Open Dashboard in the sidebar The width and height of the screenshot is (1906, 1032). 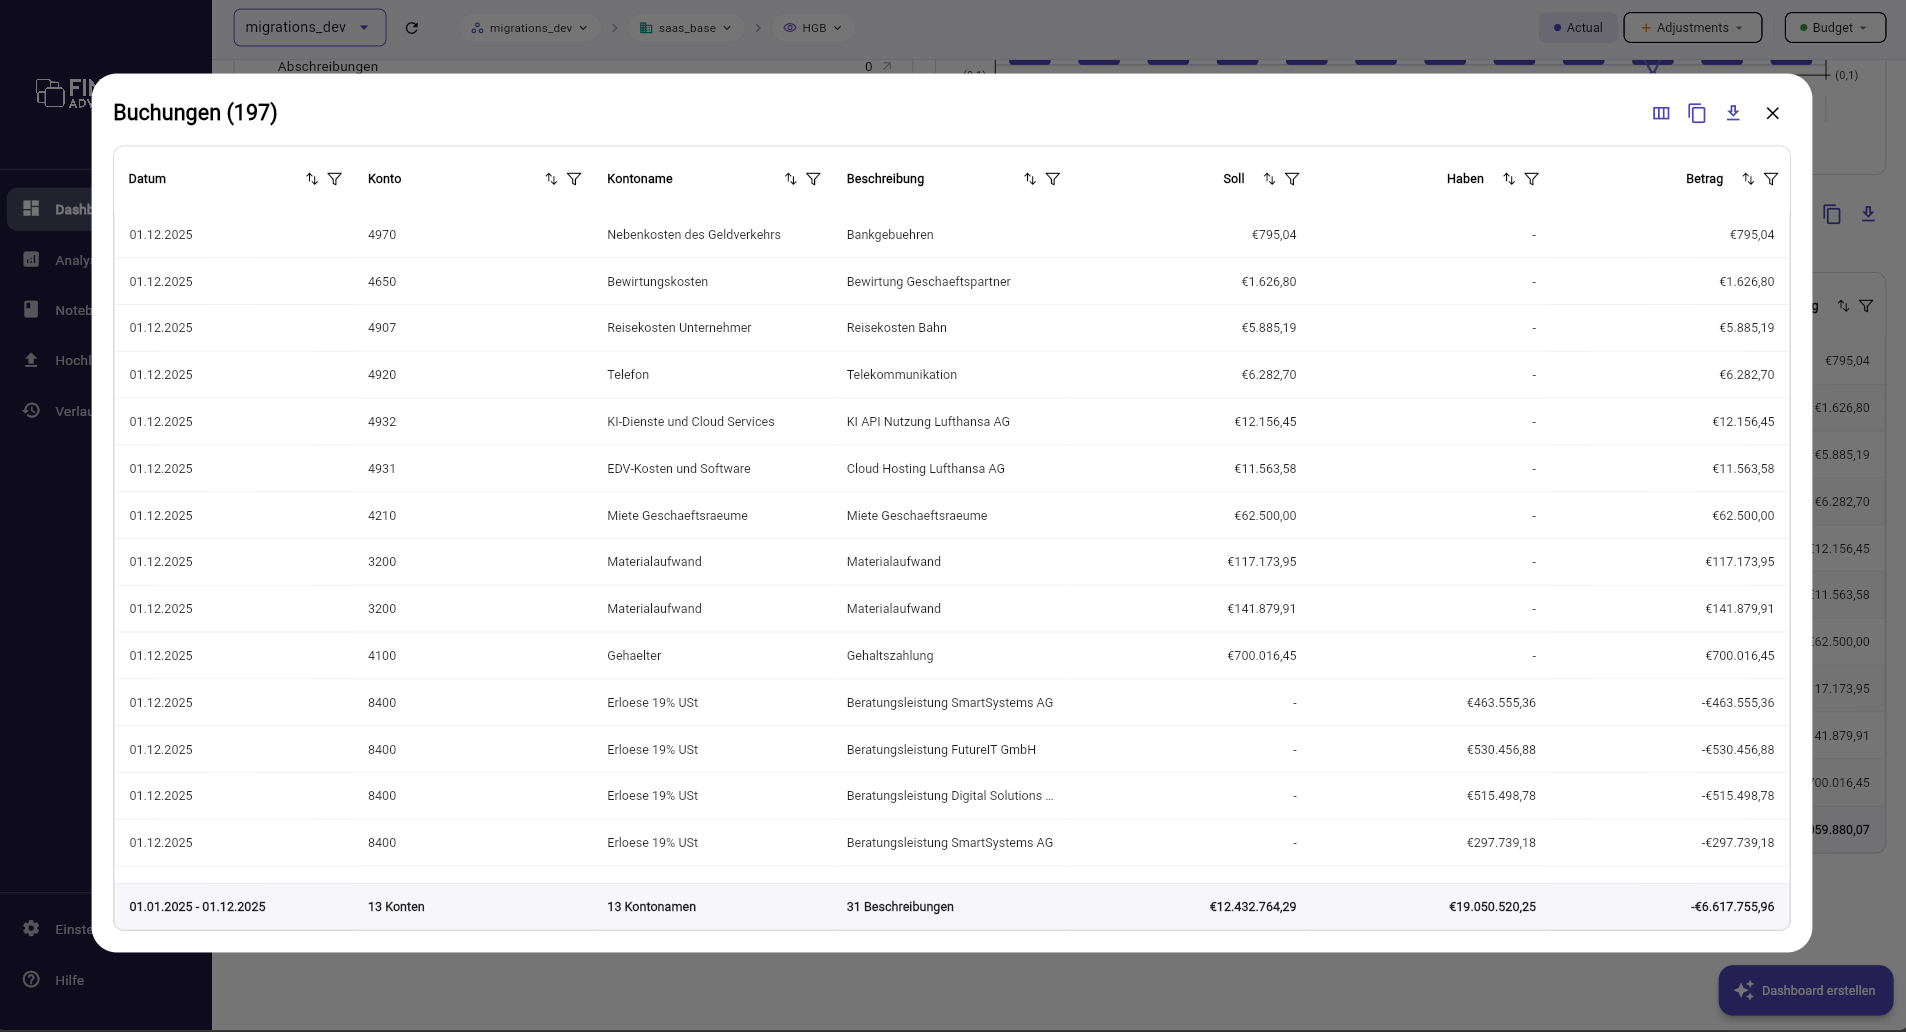[x=50, y=209]
